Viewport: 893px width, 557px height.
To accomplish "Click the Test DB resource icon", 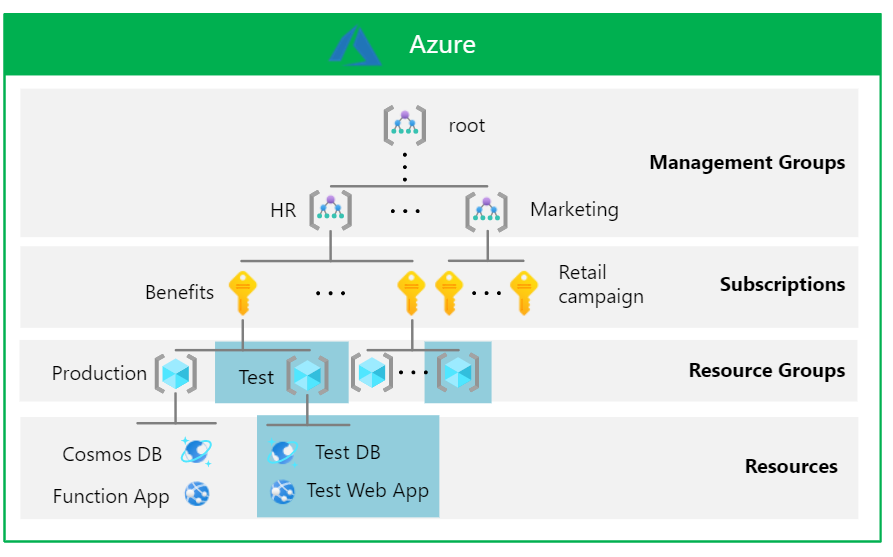I will click(284, 452).
